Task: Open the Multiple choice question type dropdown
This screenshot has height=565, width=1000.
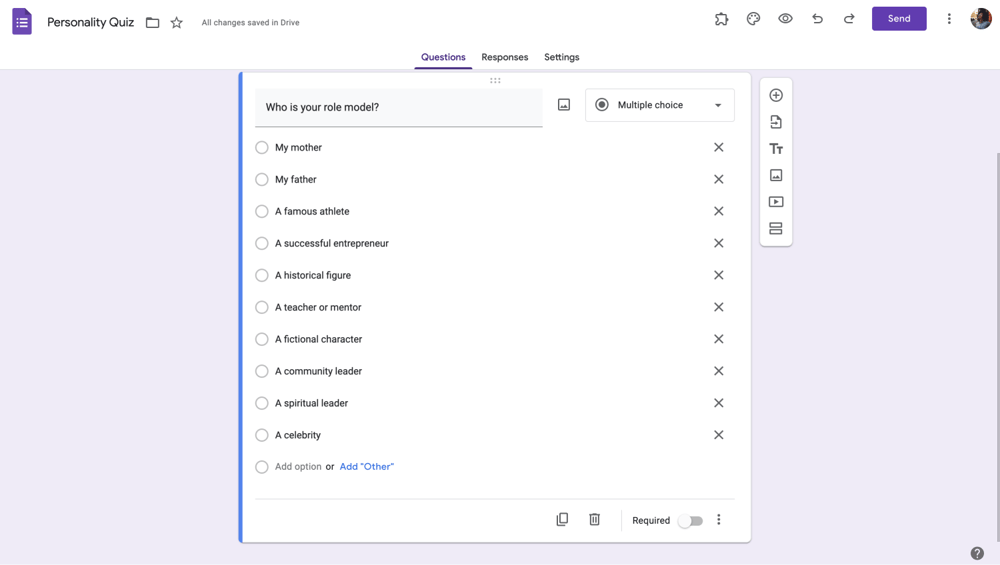Action: [659, 105]
